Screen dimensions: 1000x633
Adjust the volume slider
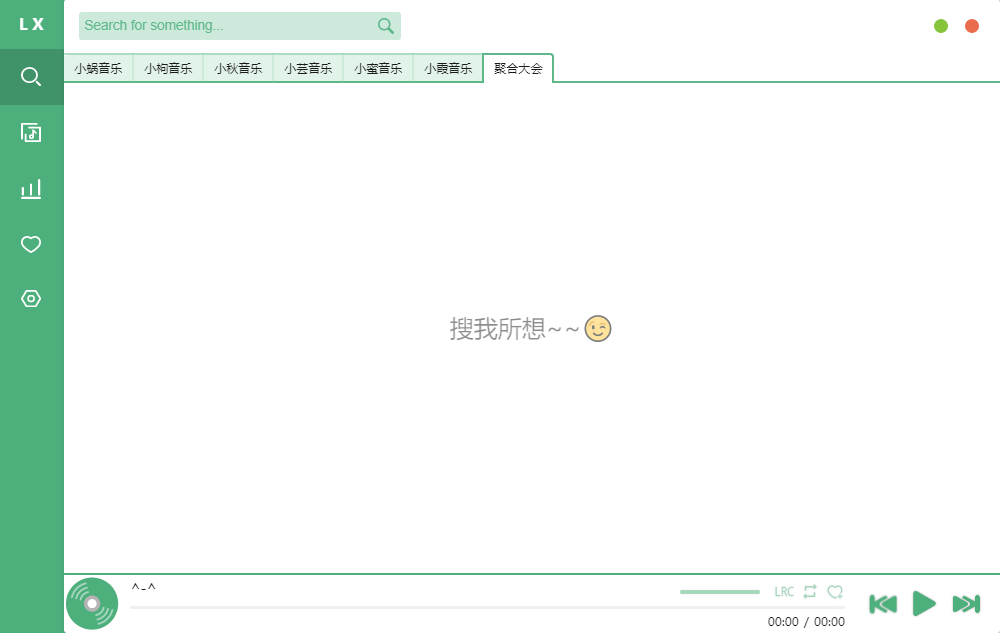(x=719, y=591)
